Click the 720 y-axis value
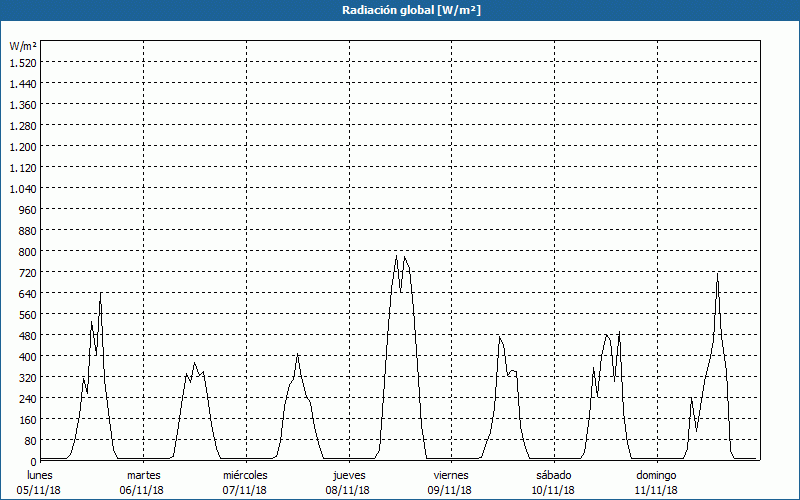This screenshot has height=500, width=800. click(x=28, y=272)
